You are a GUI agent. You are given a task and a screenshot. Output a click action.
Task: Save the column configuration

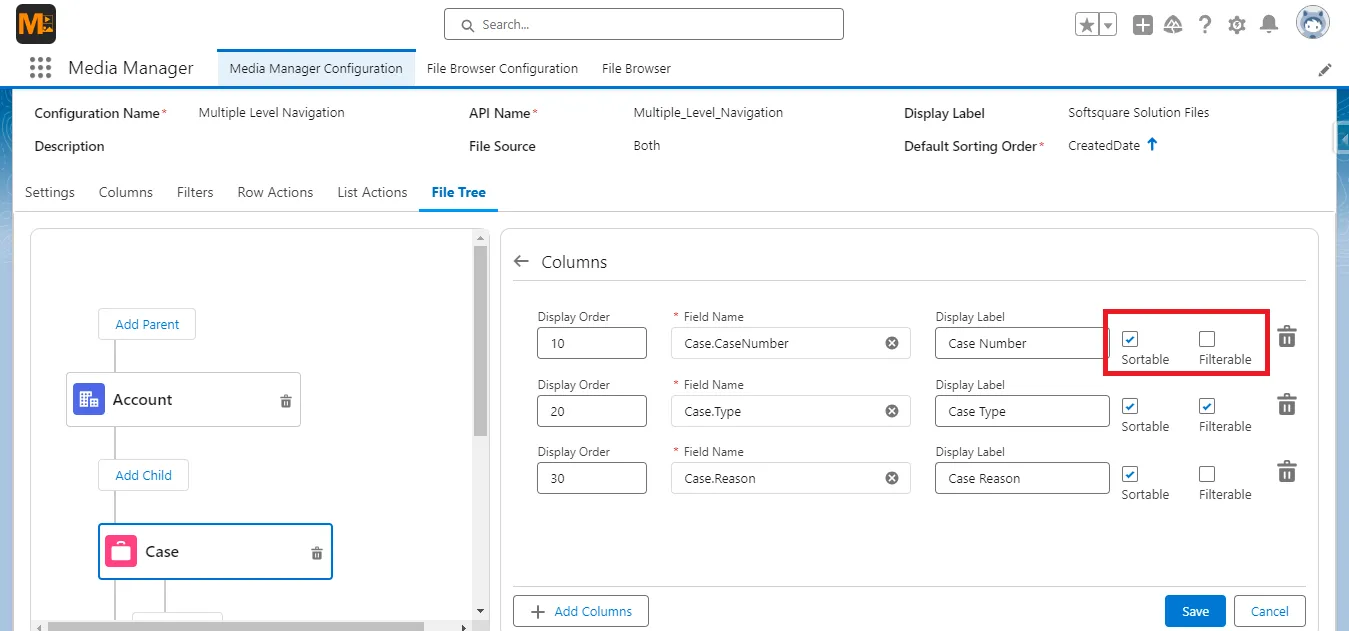coord(1194,610)
